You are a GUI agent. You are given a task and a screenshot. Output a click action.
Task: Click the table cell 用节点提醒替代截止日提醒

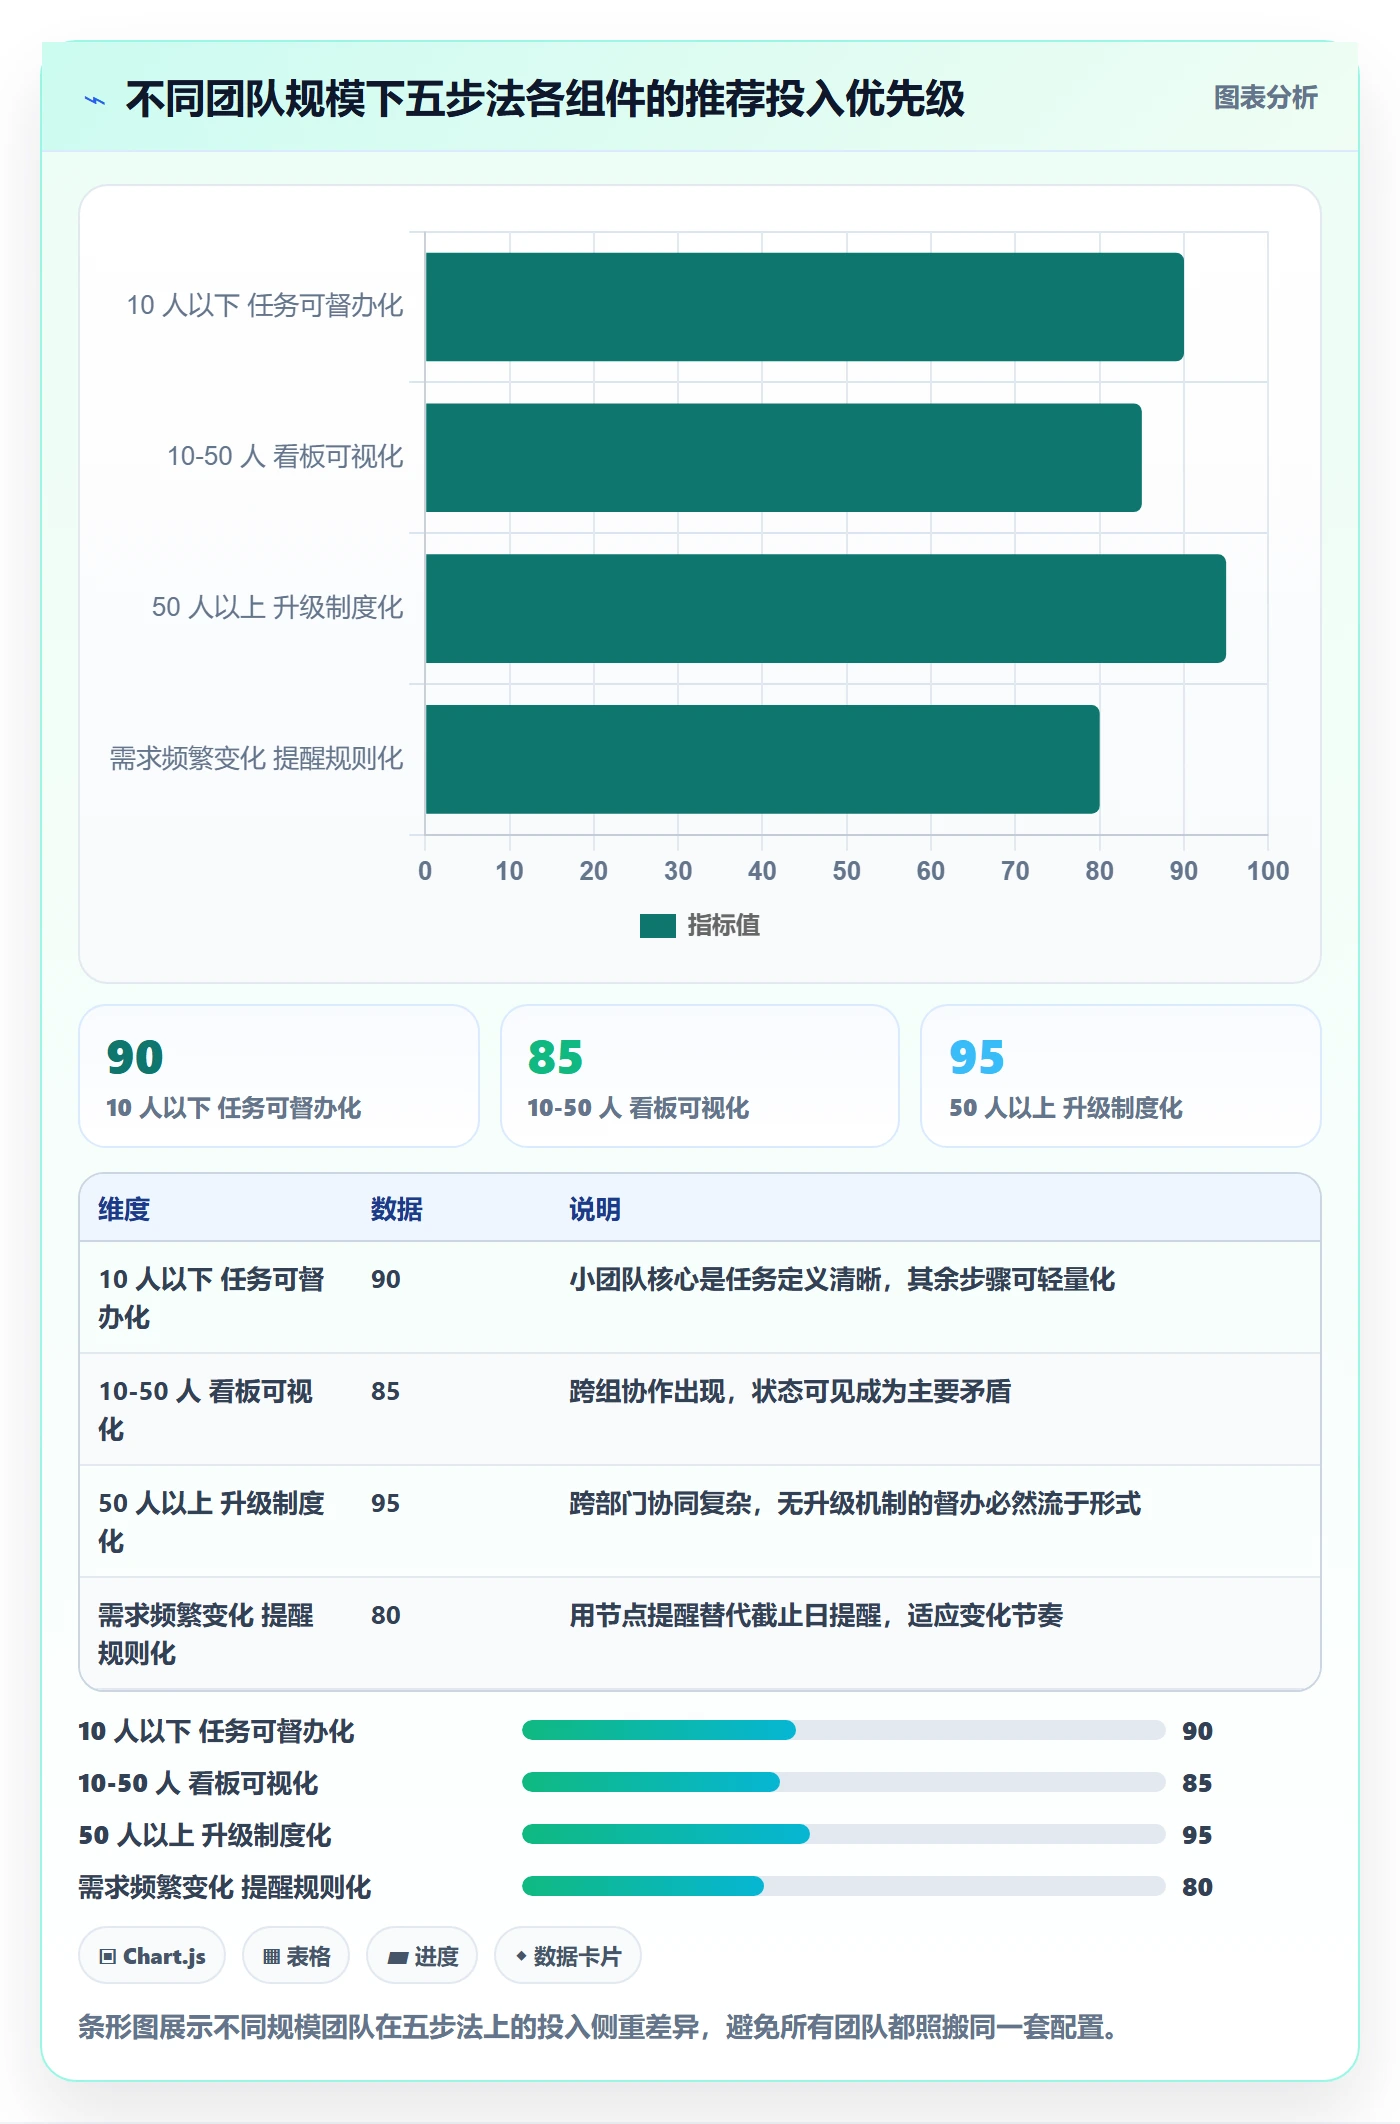[816, 1615]
